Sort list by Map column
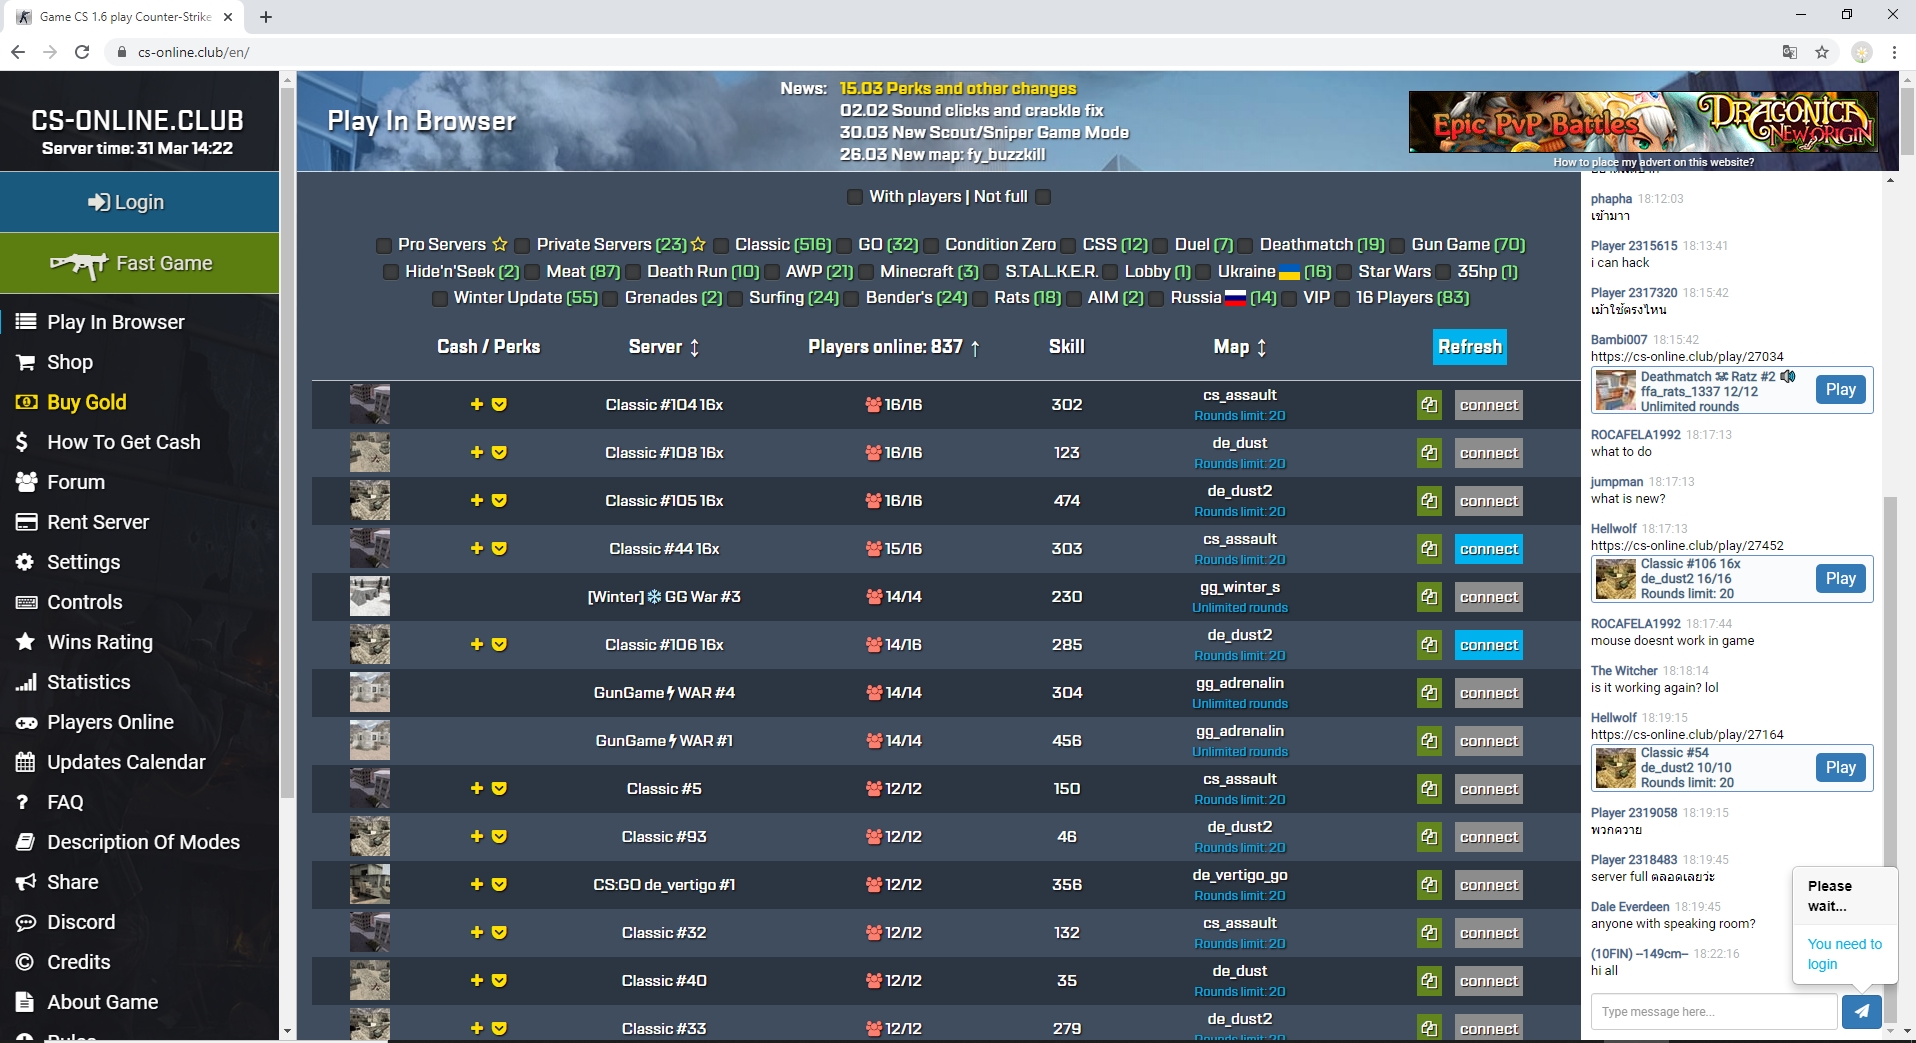Image resolution: width=1916 pixels, height=1043 pixels. (1240, 347)
